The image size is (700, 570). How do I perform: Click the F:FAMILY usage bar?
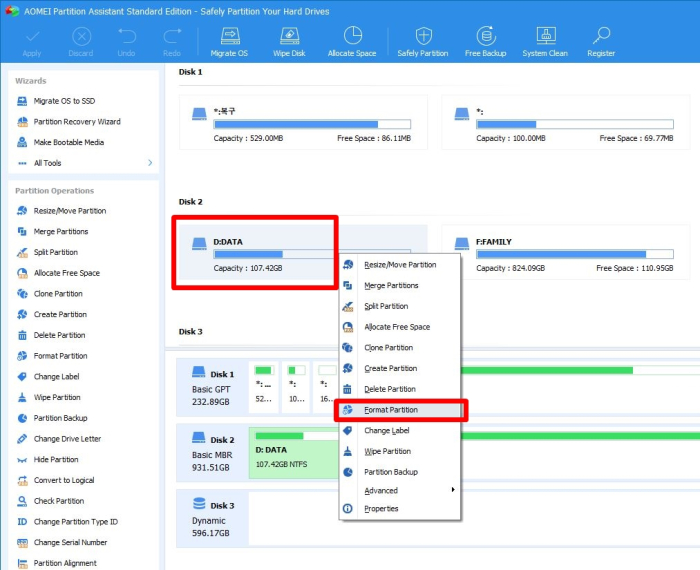575,254
